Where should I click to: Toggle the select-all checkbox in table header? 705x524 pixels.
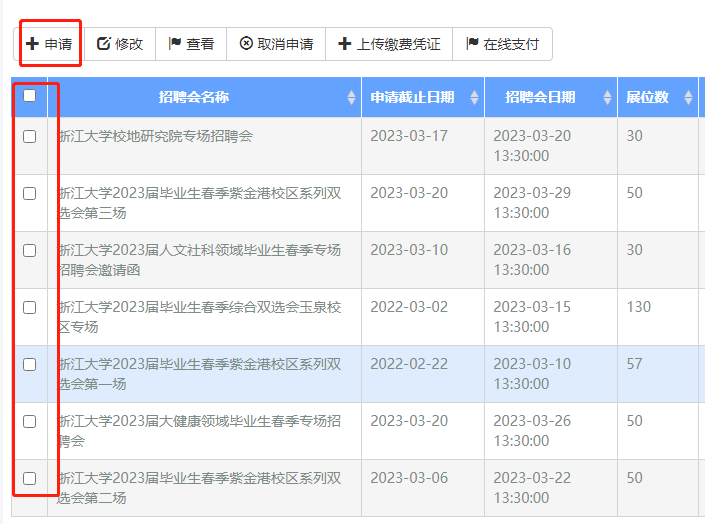pos(29,96)
